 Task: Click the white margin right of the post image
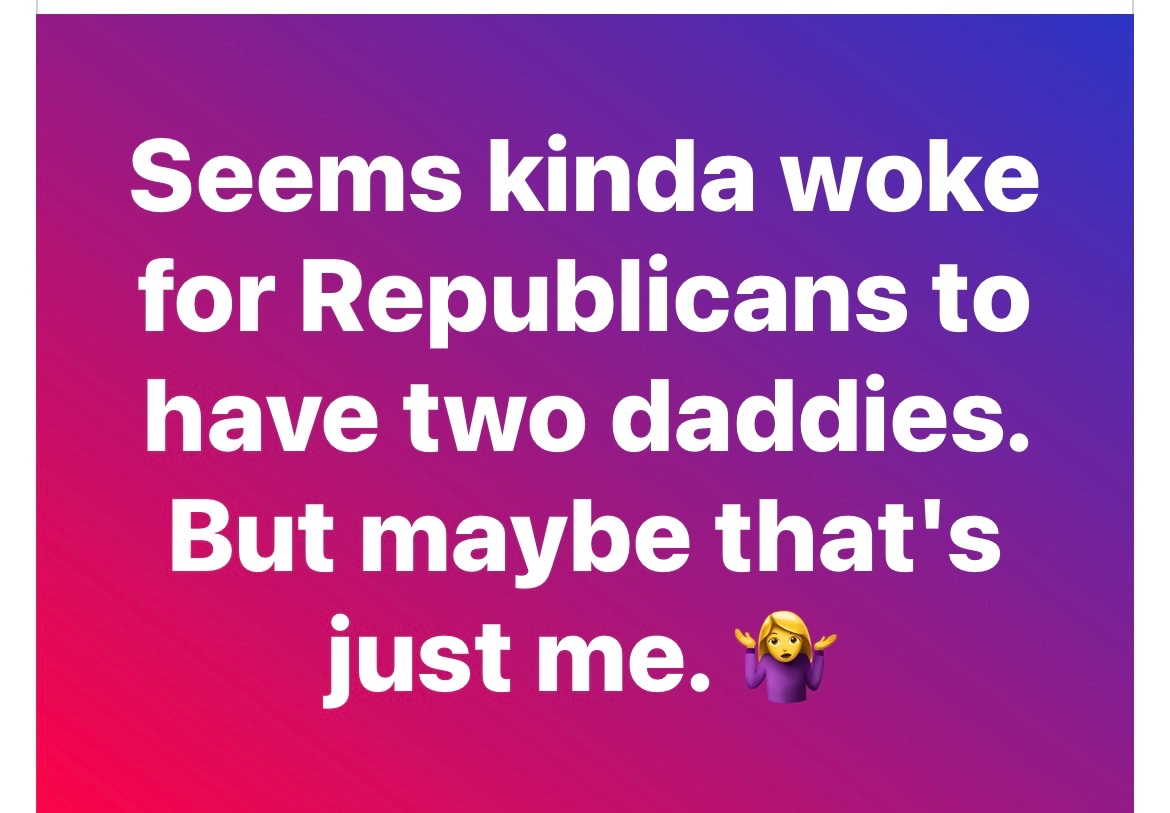[x=1152, y=406]
